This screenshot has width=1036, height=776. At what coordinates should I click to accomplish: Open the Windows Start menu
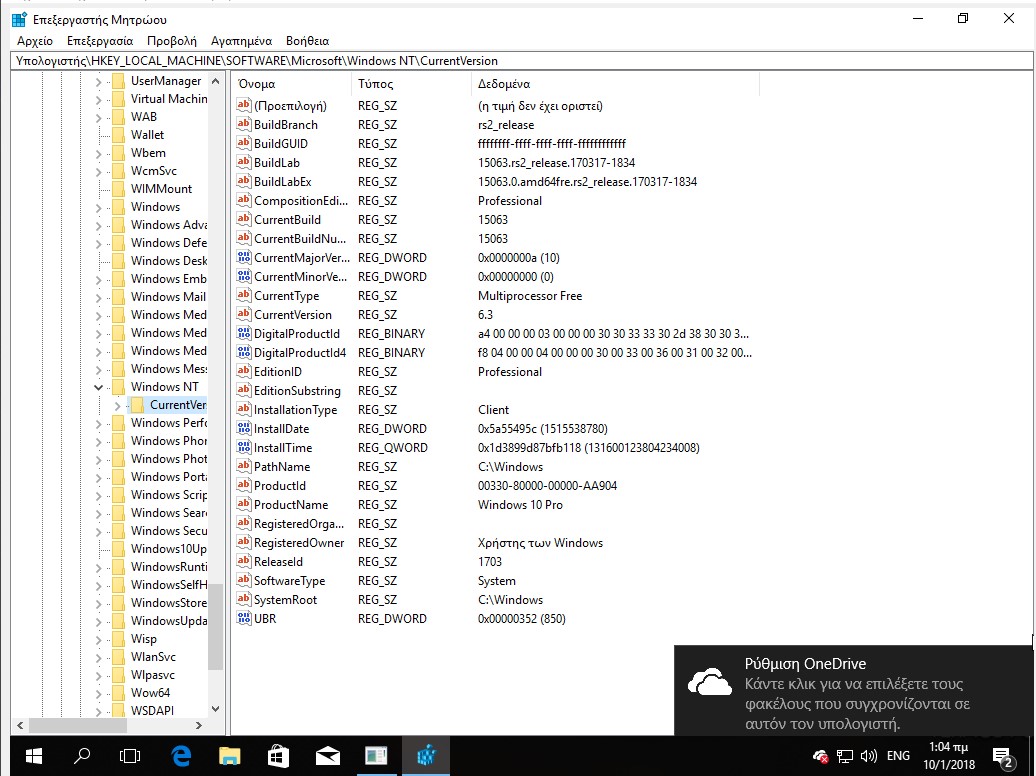point(33,756)
